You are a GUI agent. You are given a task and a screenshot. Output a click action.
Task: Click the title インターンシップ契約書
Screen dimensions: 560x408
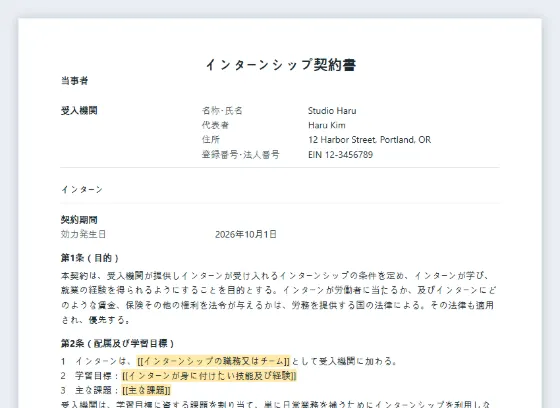280,65
